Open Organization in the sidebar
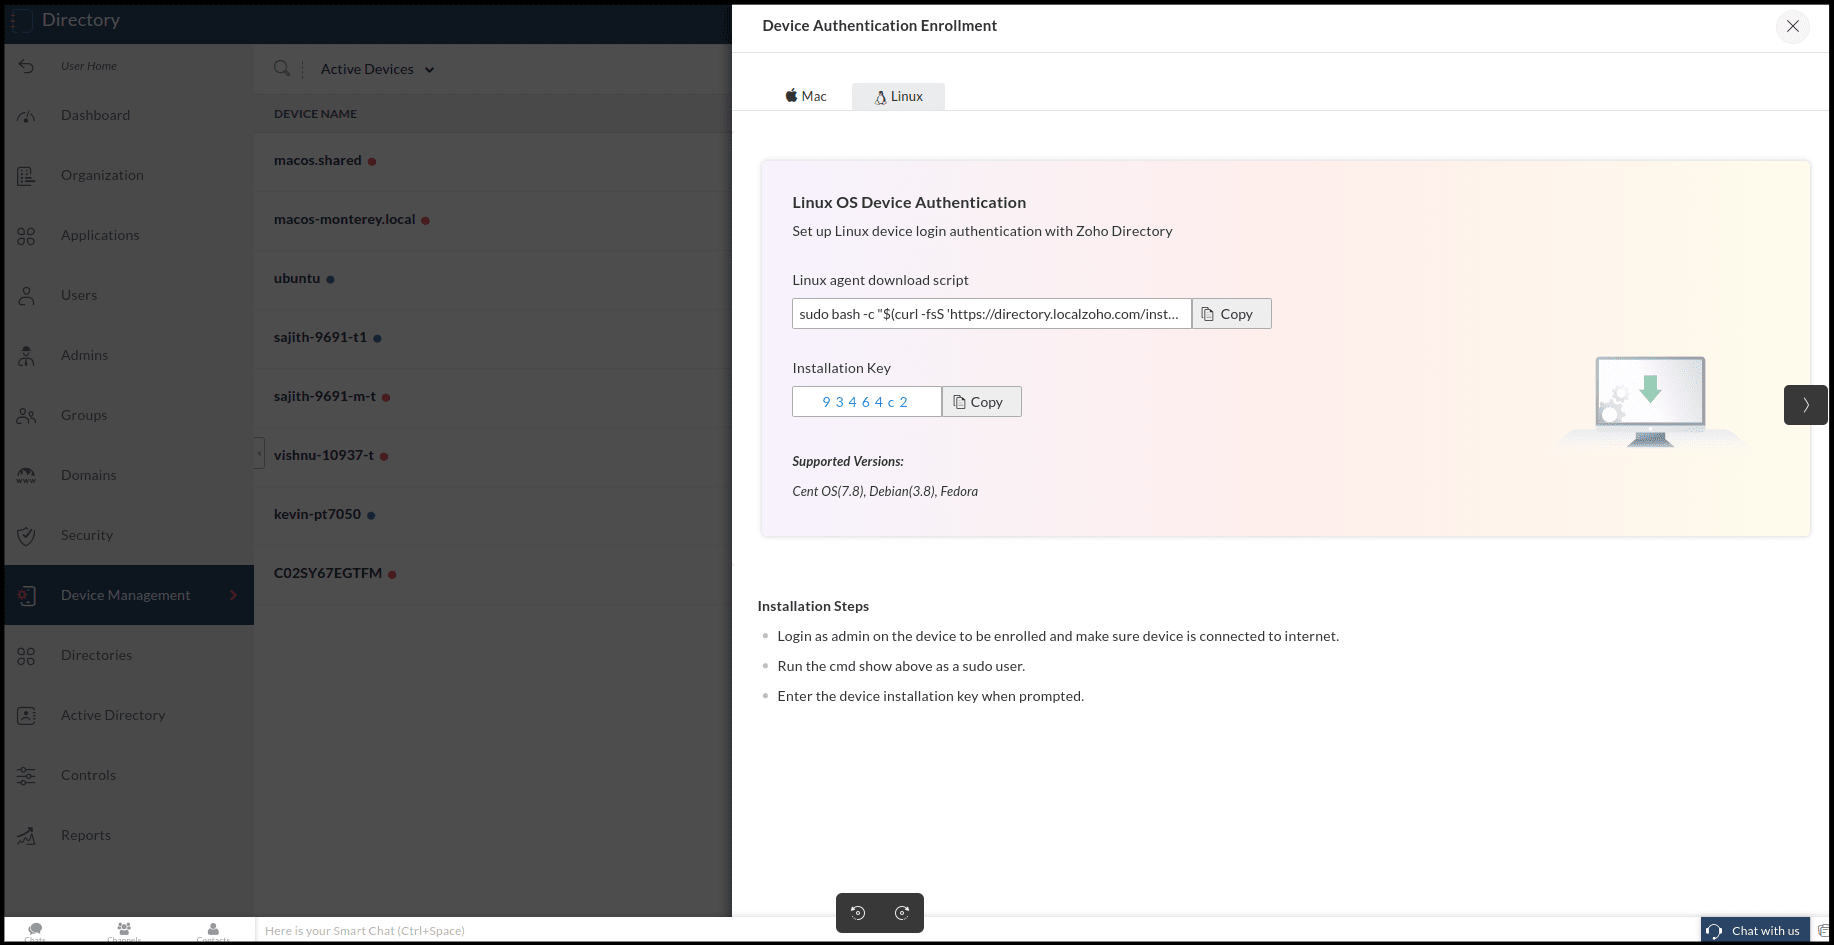 coord(102,176)
